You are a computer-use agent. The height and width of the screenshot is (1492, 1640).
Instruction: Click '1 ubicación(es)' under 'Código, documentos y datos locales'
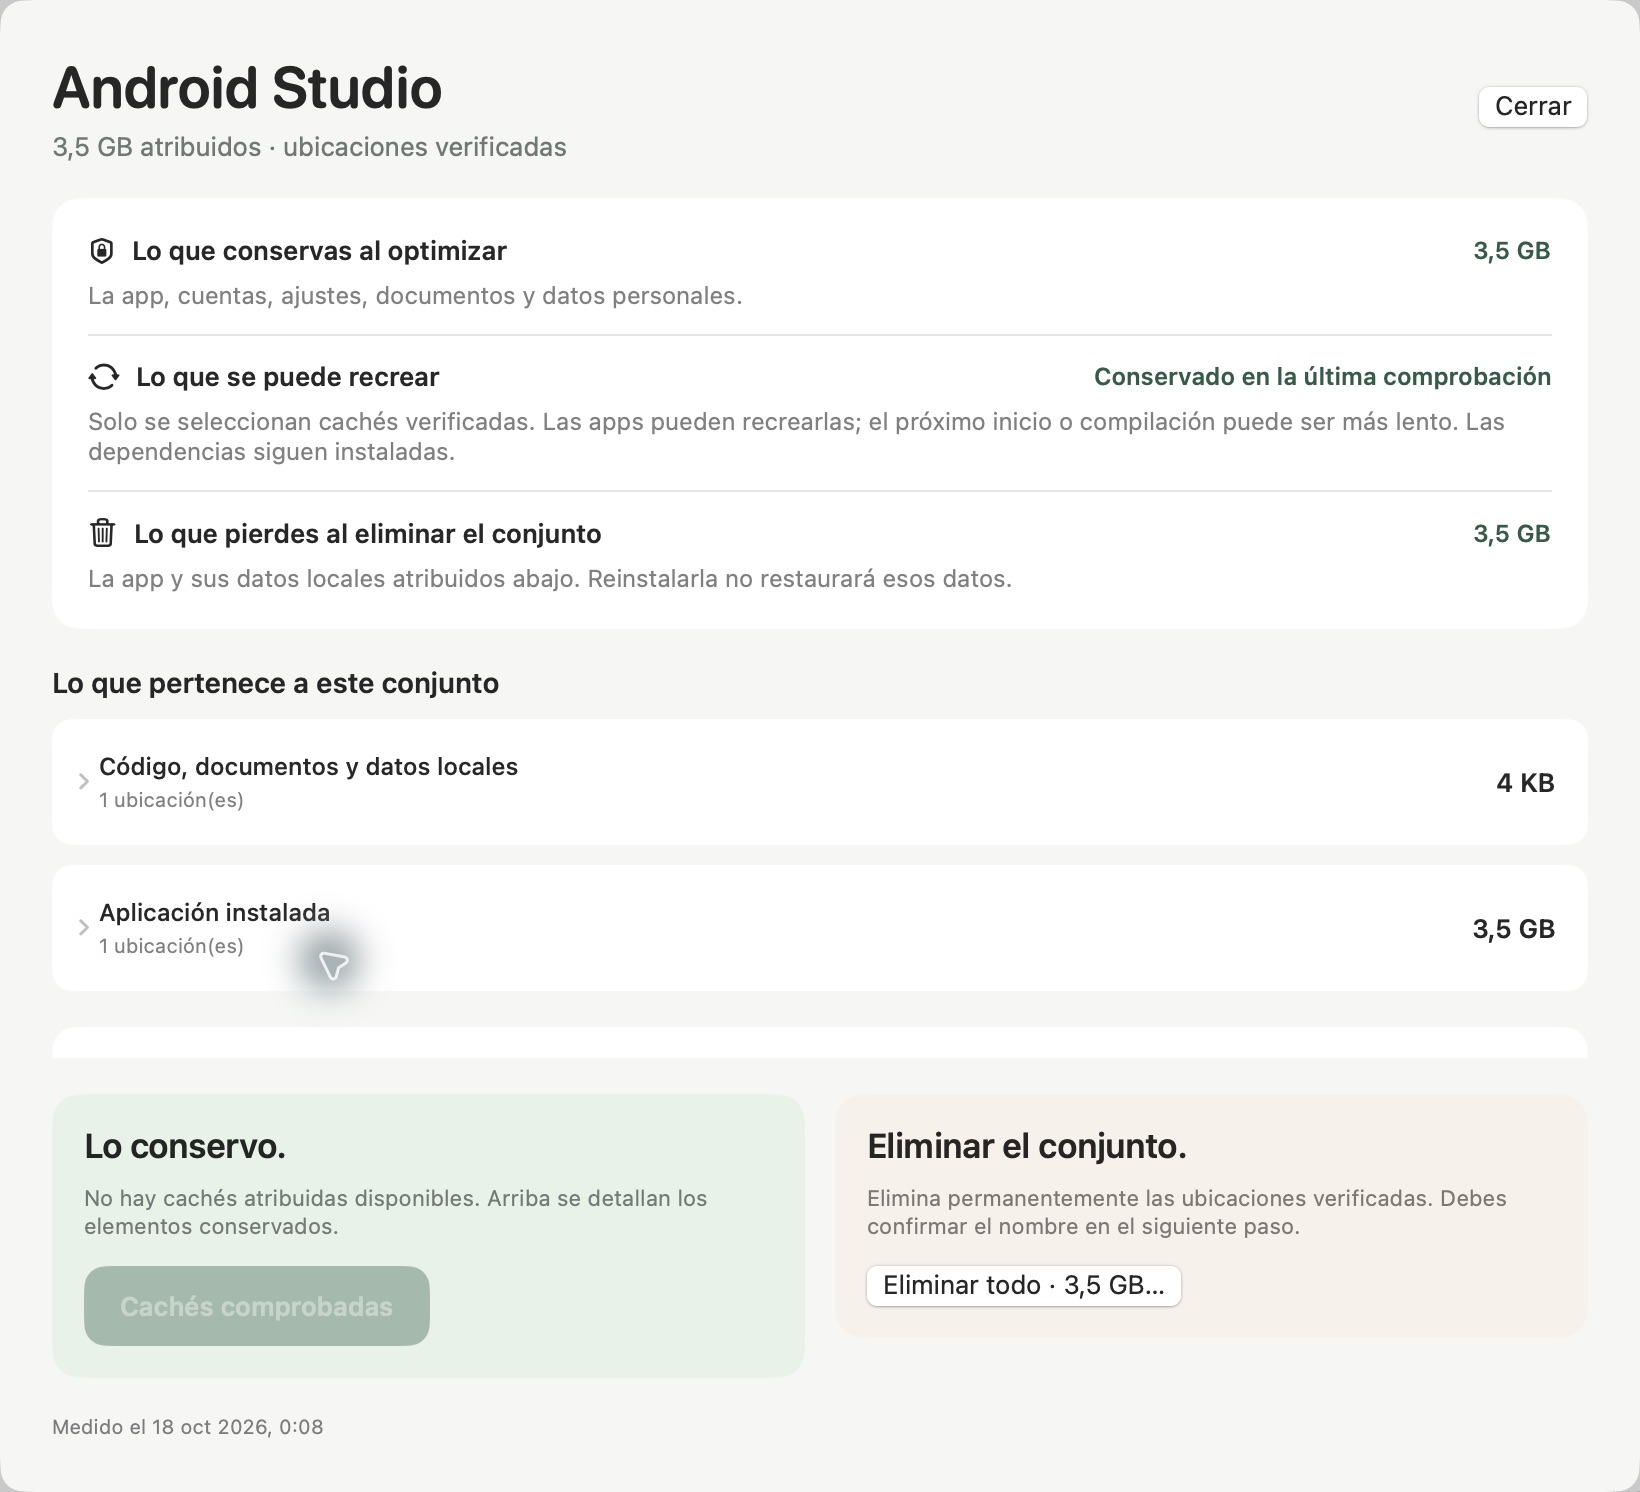[x=171, y=800]
